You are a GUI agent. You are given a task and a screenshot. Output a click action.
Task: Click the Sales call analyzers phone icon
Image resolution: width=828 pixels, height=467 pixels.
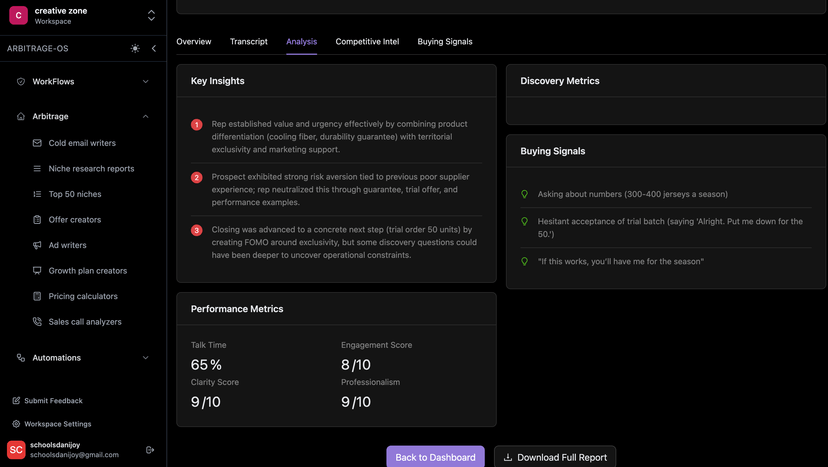[x=37, y=322]
